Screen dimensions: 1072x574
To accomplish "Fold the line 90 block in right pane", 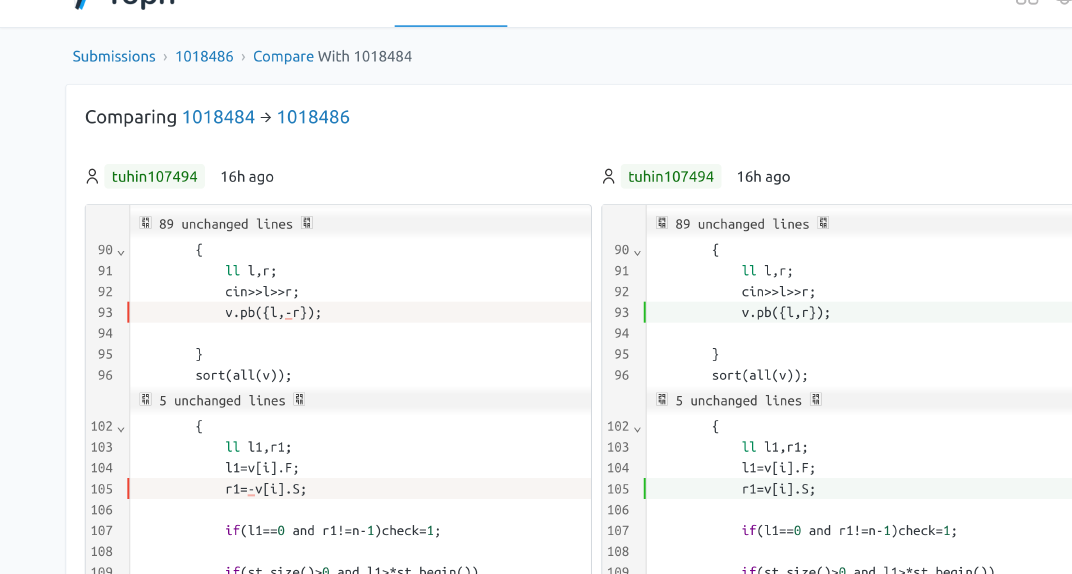I will 637,251.
